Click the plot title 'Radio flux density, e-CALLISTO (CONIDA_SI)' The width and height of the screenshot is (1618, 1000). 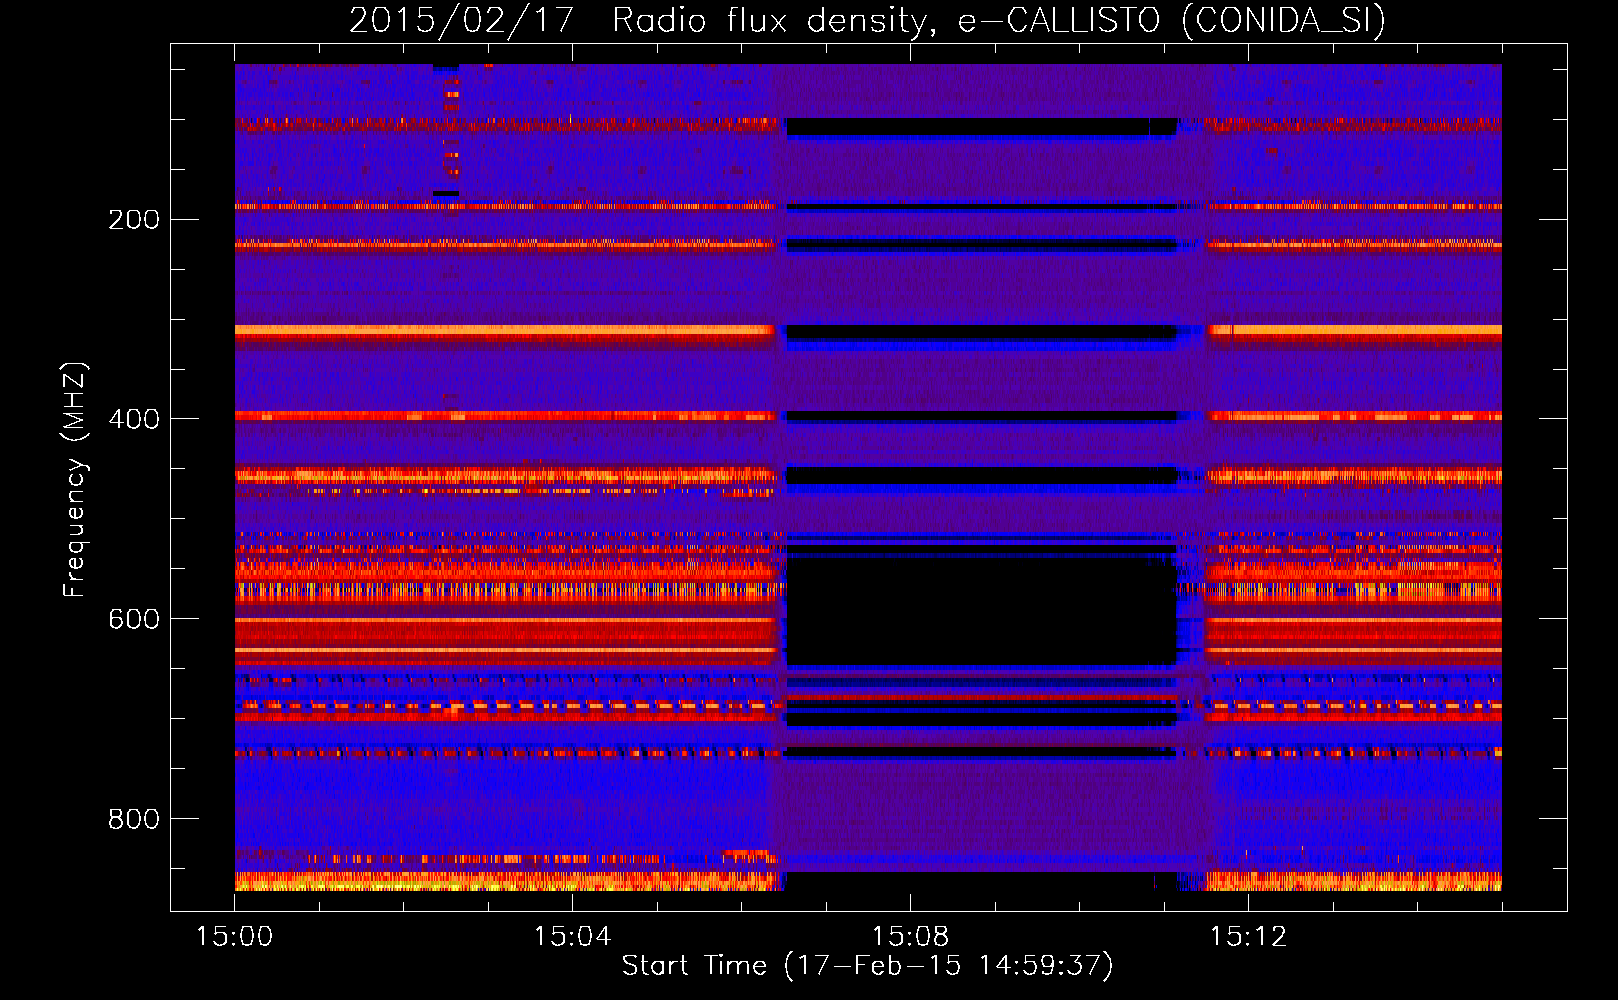[999, 20]
